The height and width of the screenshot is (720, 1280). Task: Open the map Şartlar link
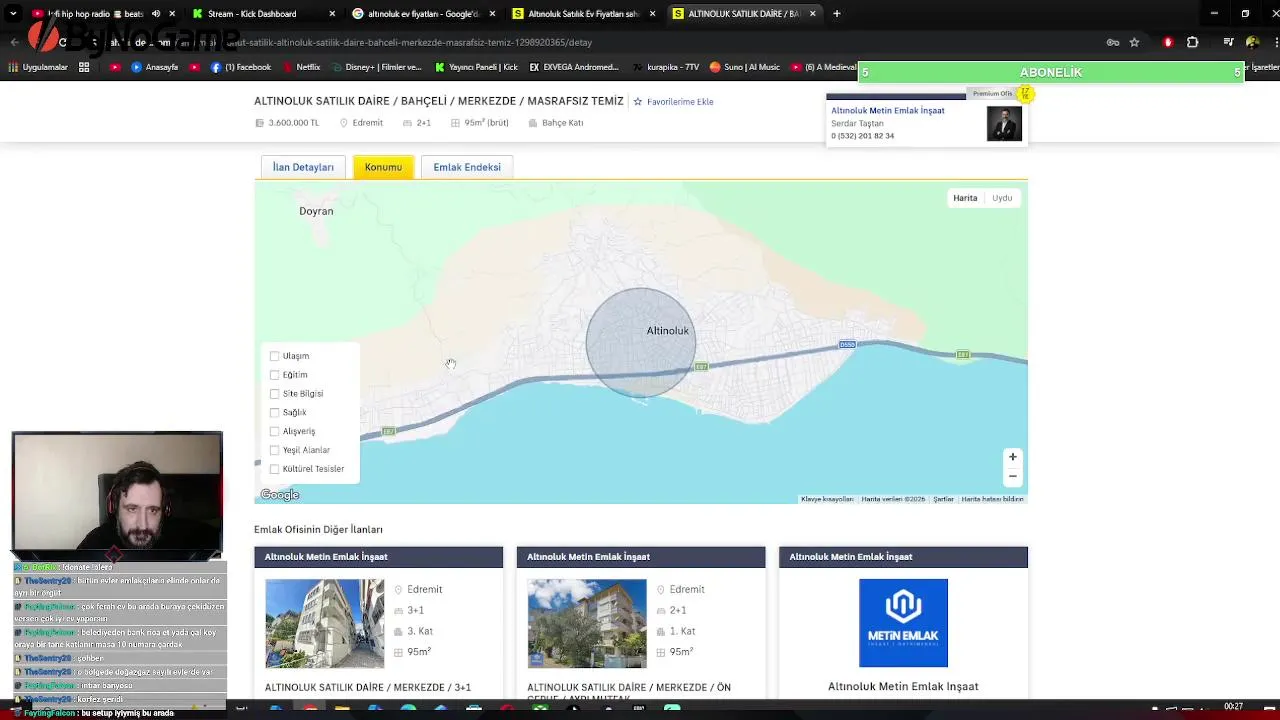tap(943, 499)
